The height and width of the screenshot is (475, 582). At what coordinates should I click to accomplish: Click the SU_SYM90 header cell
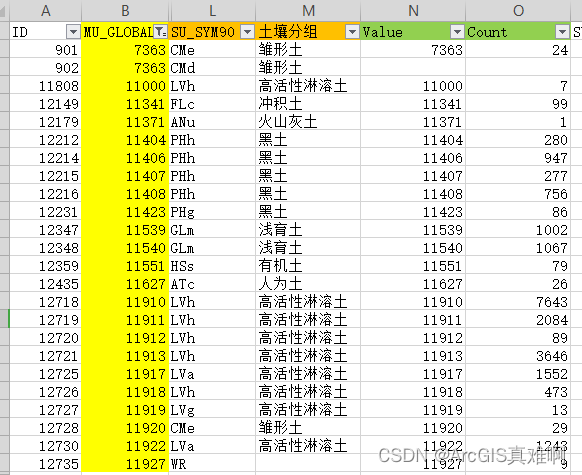click(x=212, y=32)
